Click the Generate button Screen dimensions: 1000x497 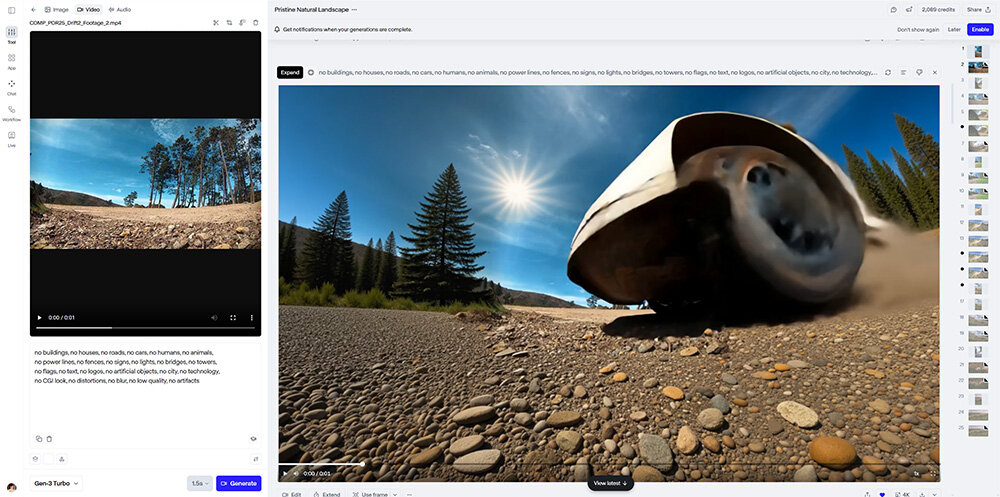click(x=238, y=483)
